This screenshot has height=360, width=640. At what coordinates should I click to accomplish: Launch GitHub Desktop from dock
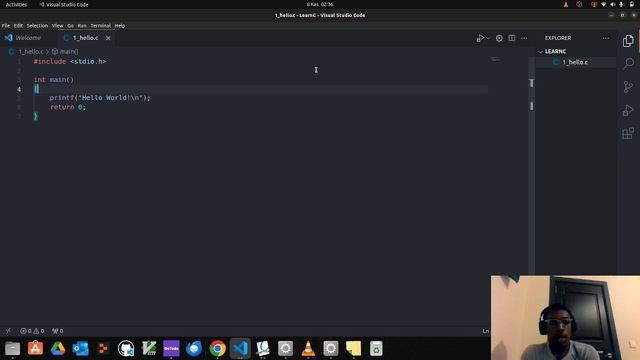(126, 349)
